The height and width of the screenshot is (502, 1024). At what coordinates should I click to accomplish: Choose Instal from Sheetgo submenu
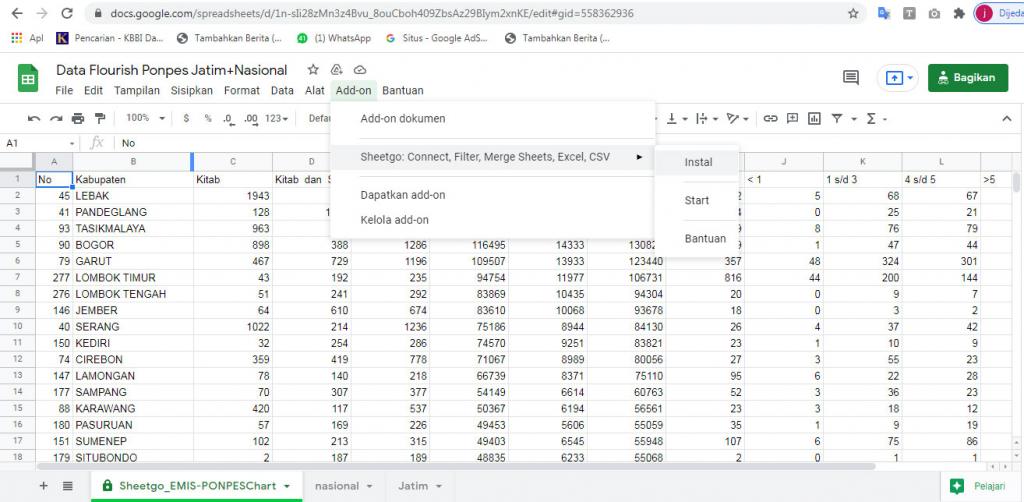[x=698, y=163]
